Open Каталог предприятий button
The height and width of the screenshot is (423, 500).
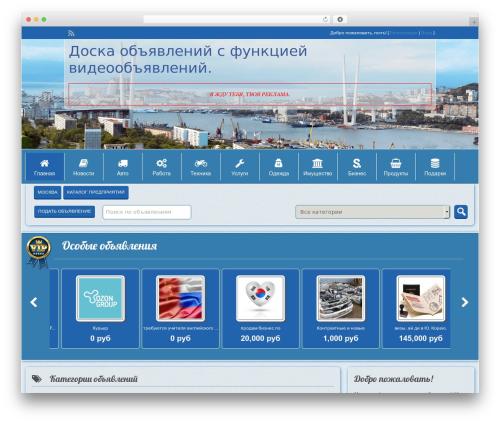click(96, 192)
